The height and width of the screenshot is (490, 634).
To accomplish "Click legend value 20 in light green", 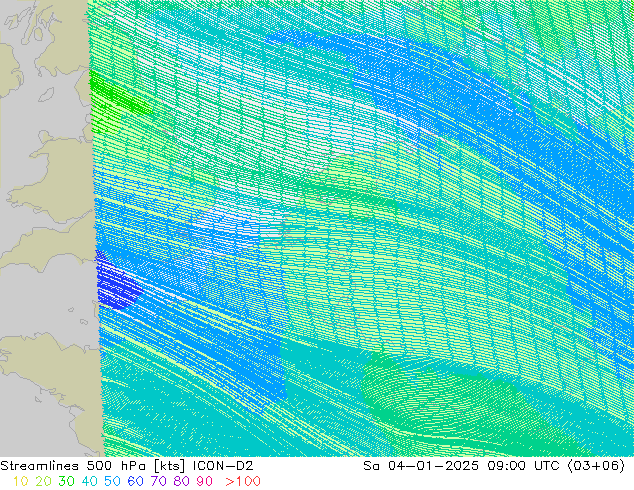I will (x=43, y=481).
